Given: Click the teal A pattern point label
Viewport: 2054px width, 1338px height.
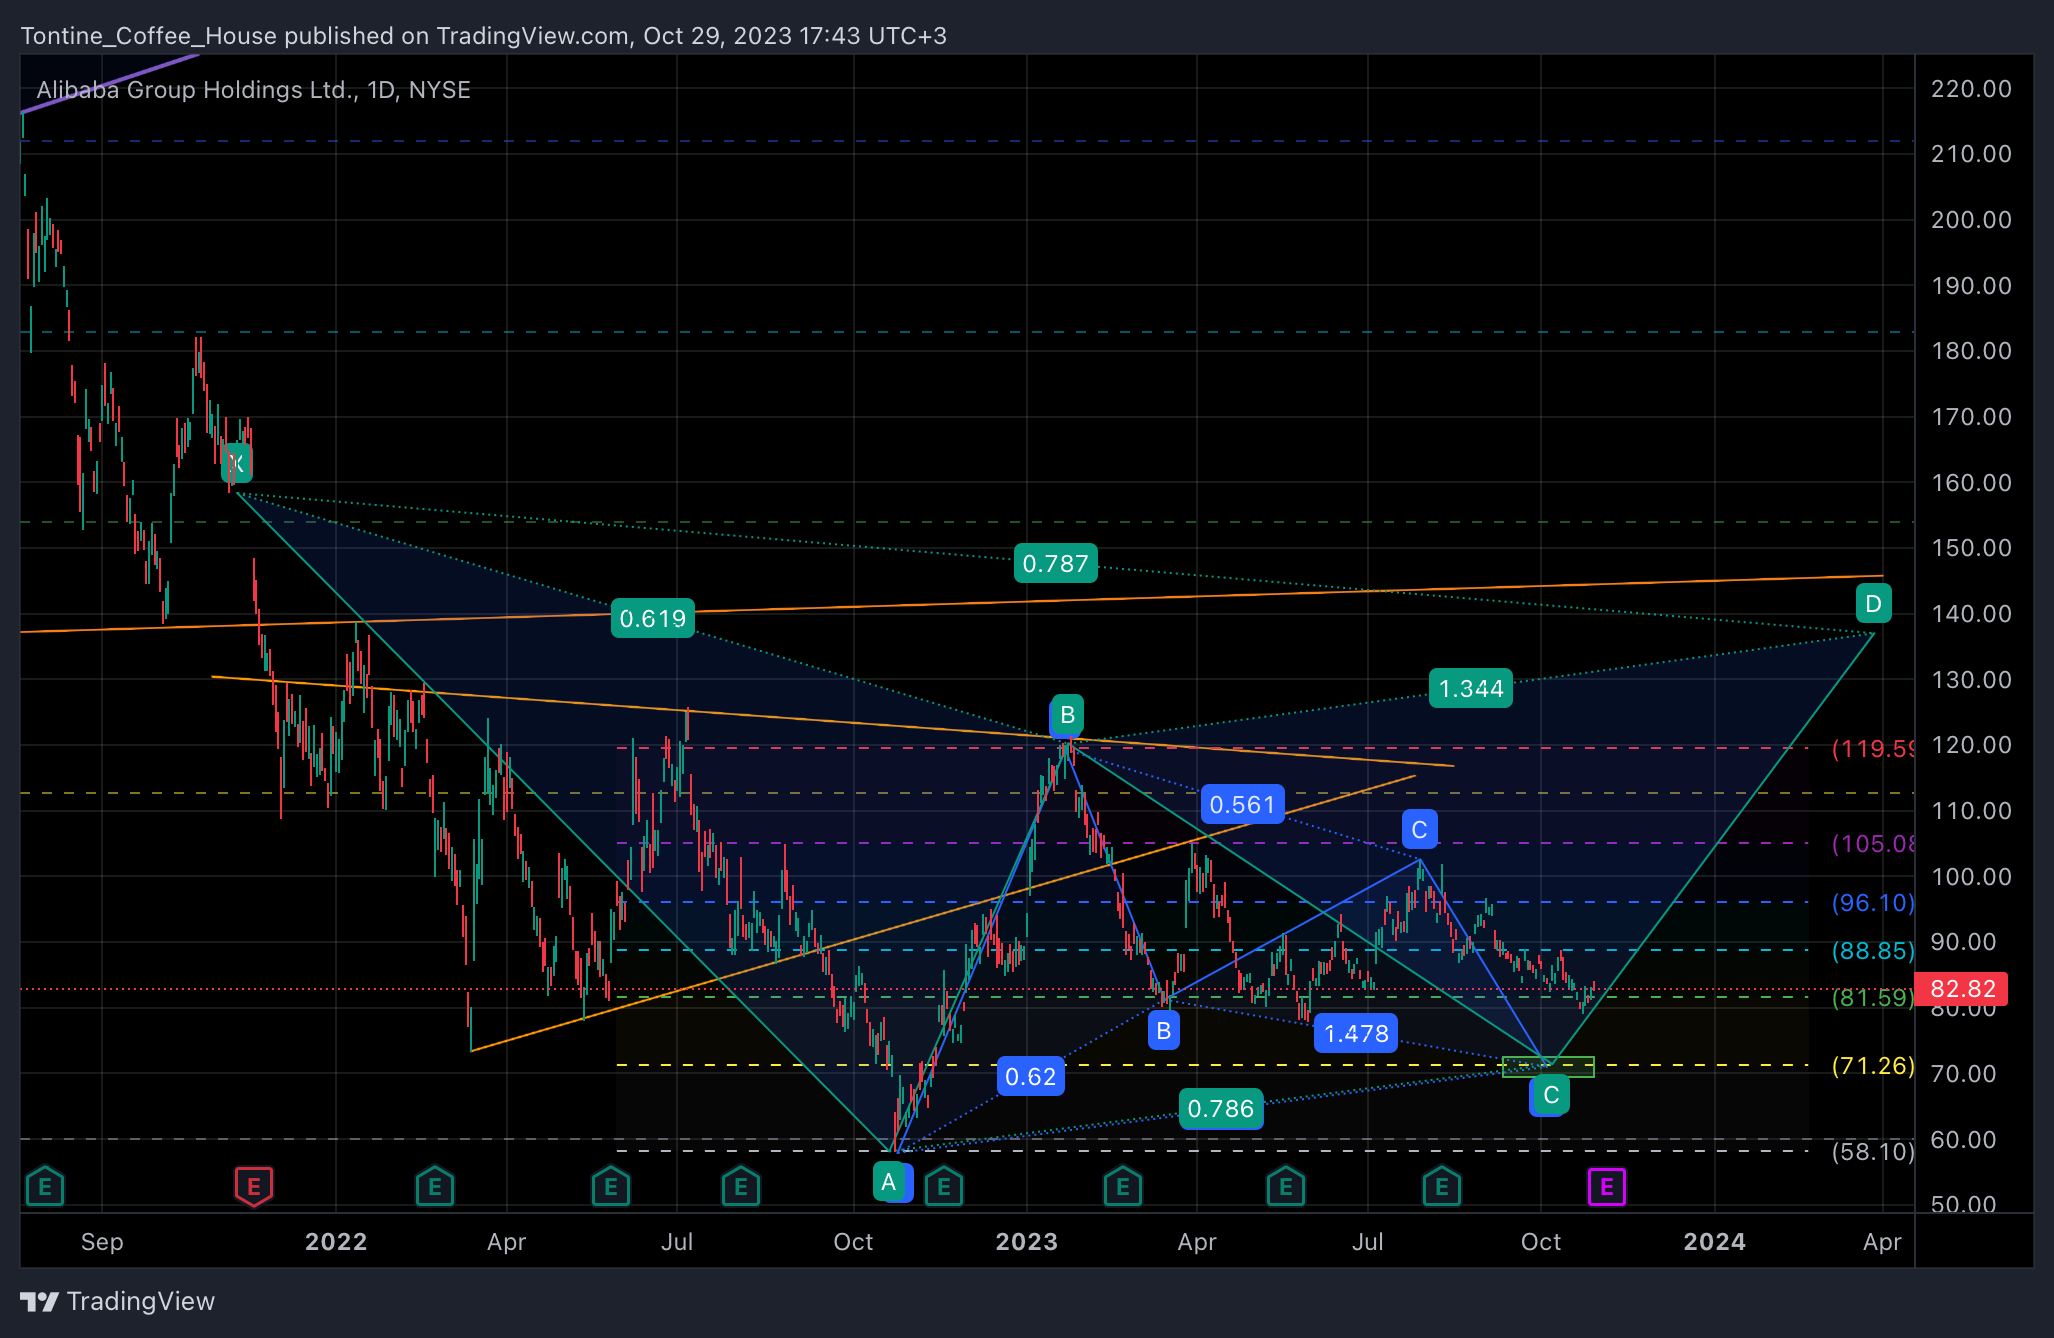Looking at the screenshot, I should pyautogui.click(x=888, y=1183).
